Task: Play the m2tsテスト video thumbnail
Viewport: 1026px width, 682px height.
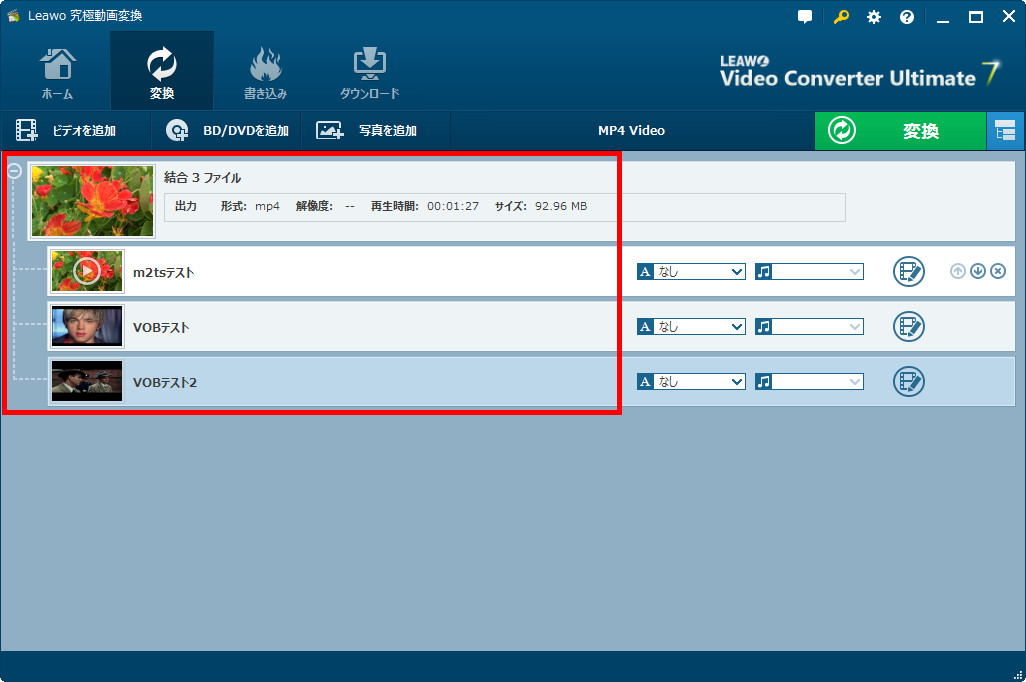Action: 87,271
